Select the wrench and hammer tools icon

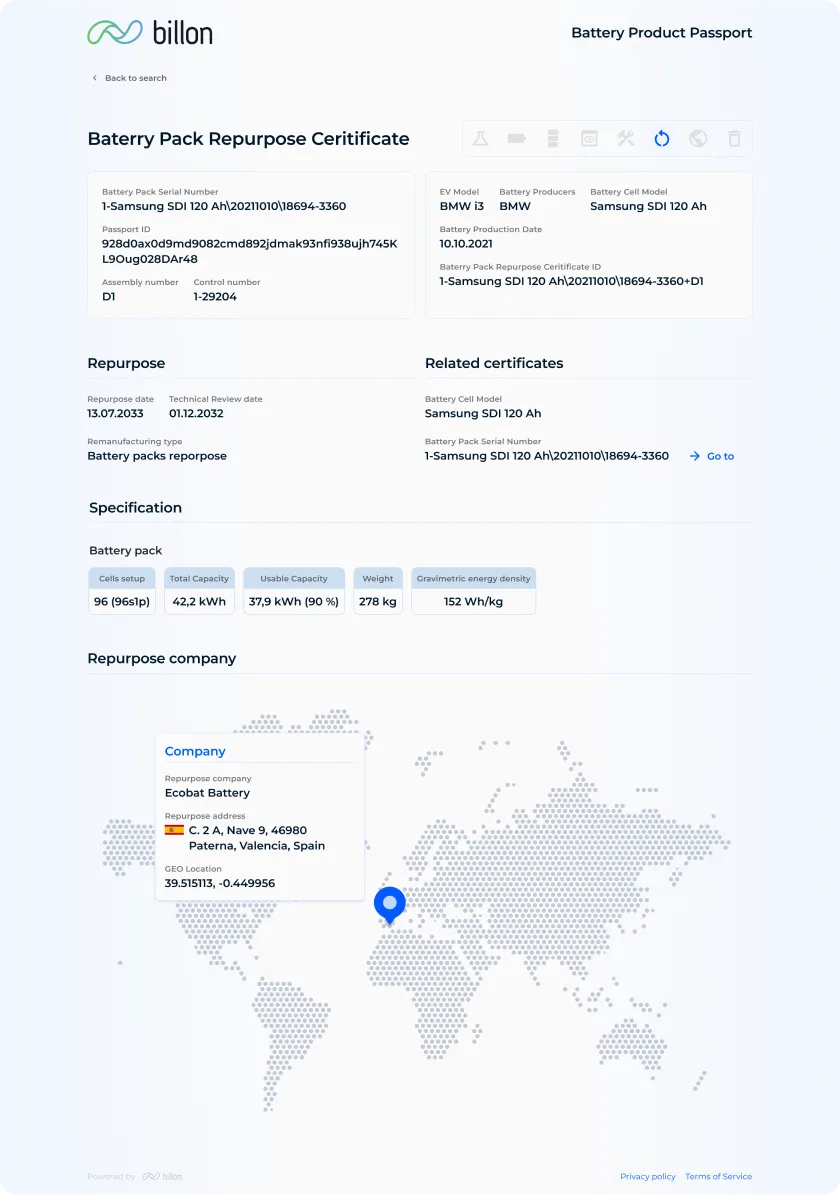[626, 139]
